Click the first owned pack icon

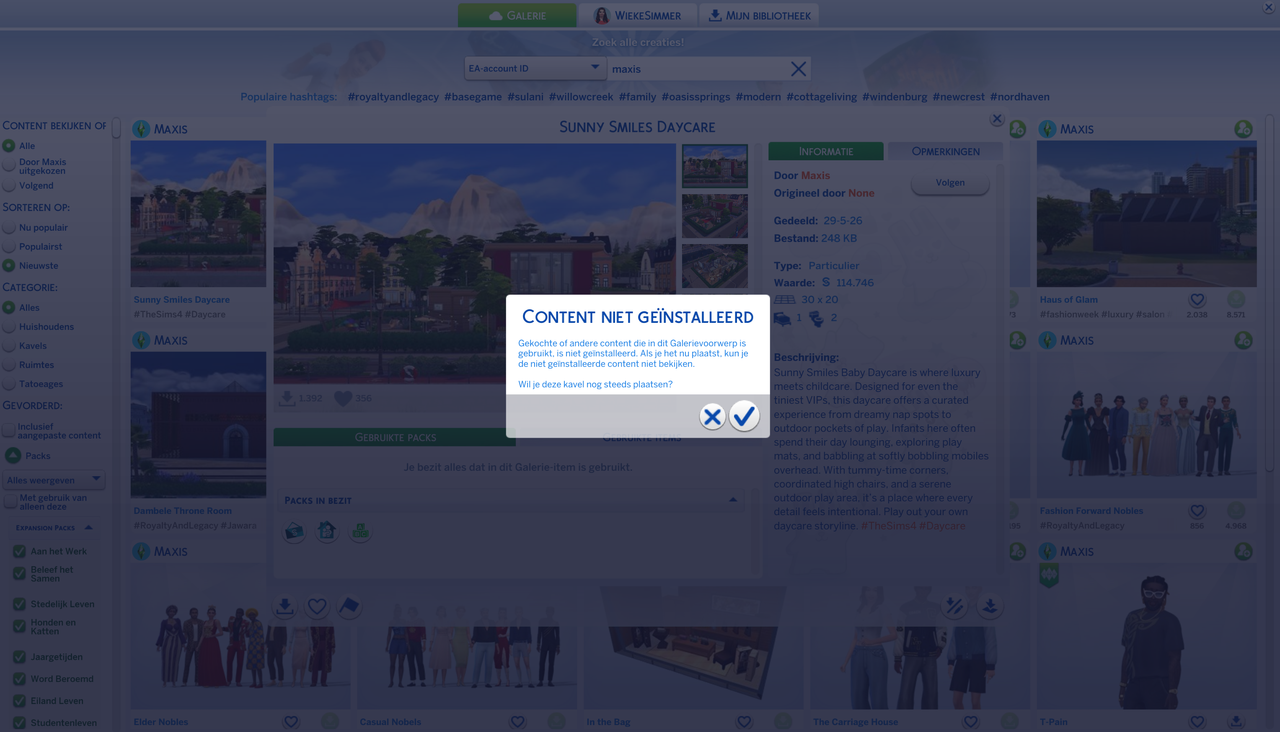294,531
